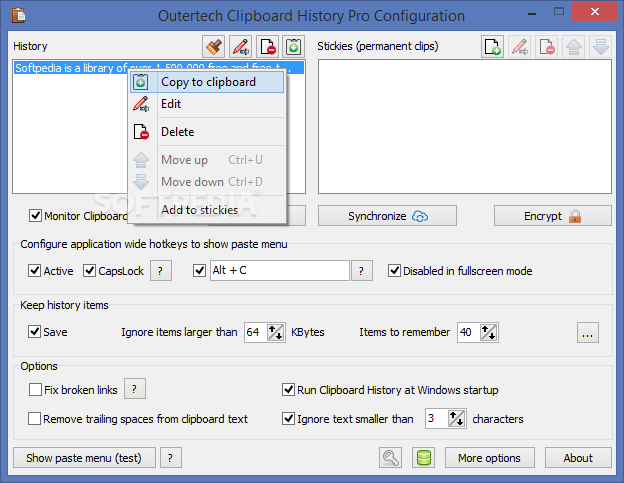
Task: Click the History toolbar copy to clipboard icon
Action: pyautogui.click(x=294, y=47)
